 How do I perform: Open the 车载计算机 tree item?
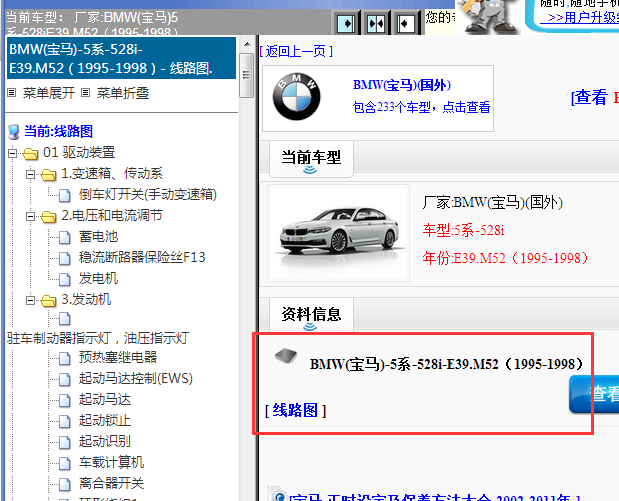point(111,462)
